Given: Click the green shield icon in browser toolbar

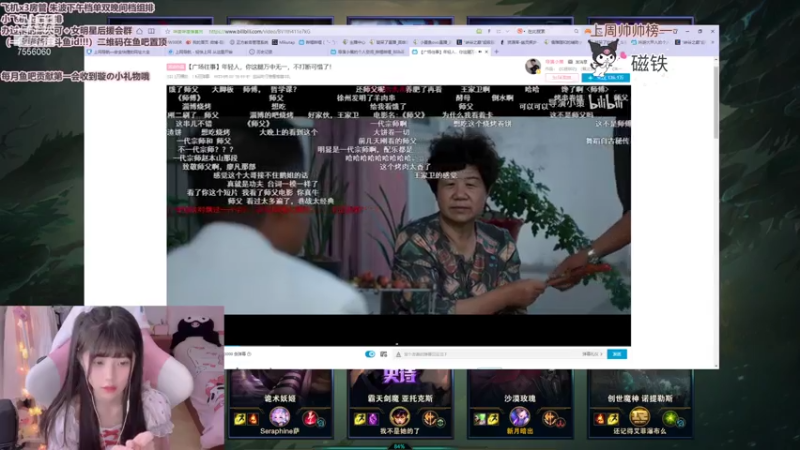Looking at the screenshot, I should (479, 32).
